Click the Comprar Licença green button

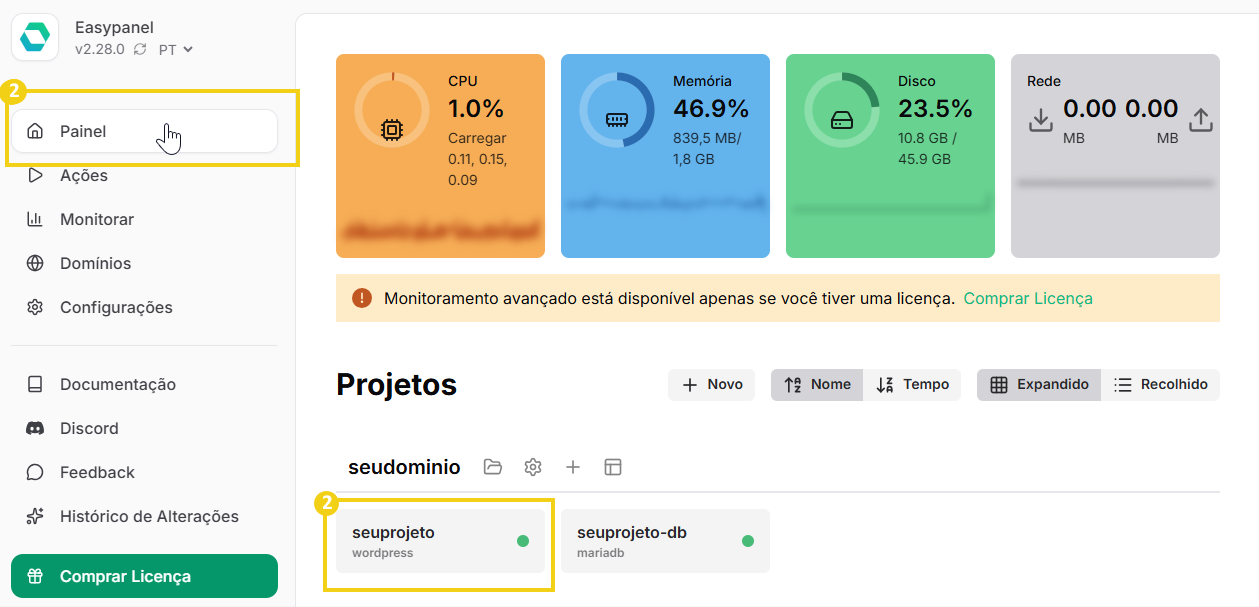point(143,576)
